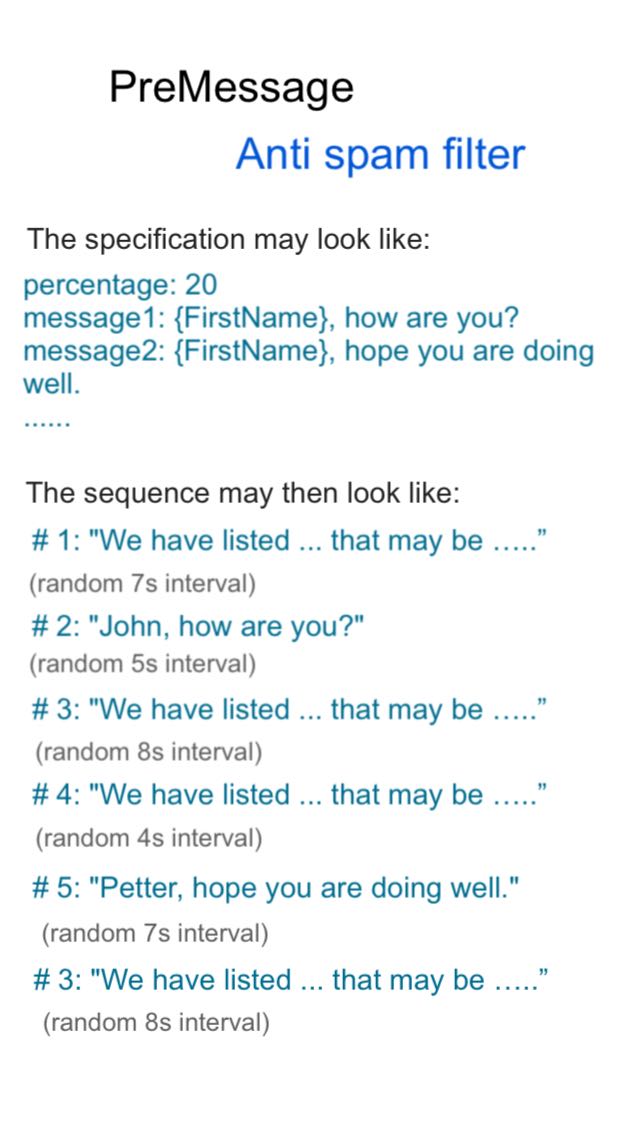Click the PreMessage title

[x=231, y=89]
